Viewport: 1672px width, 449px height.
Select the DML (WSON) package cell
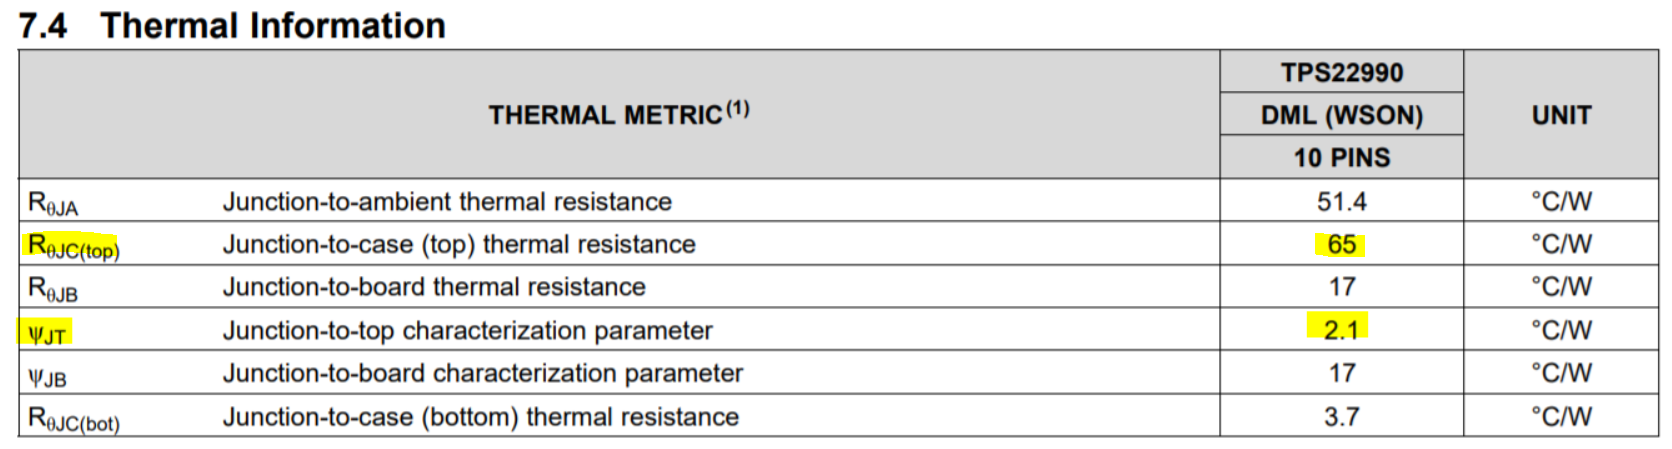coord(1342,115)
